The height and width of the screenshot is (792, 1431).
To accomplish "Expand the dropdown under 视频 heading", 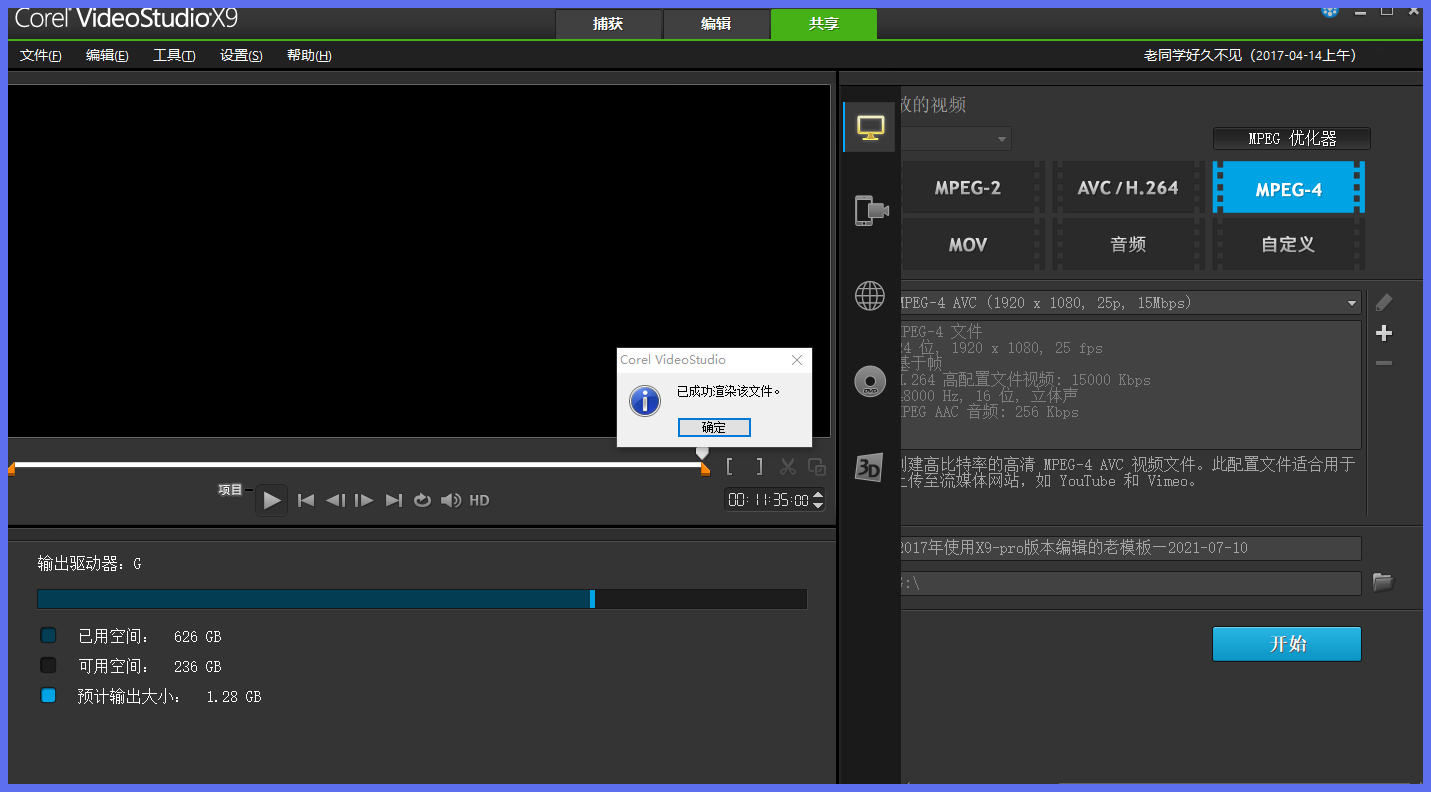I will [1002, 139].
